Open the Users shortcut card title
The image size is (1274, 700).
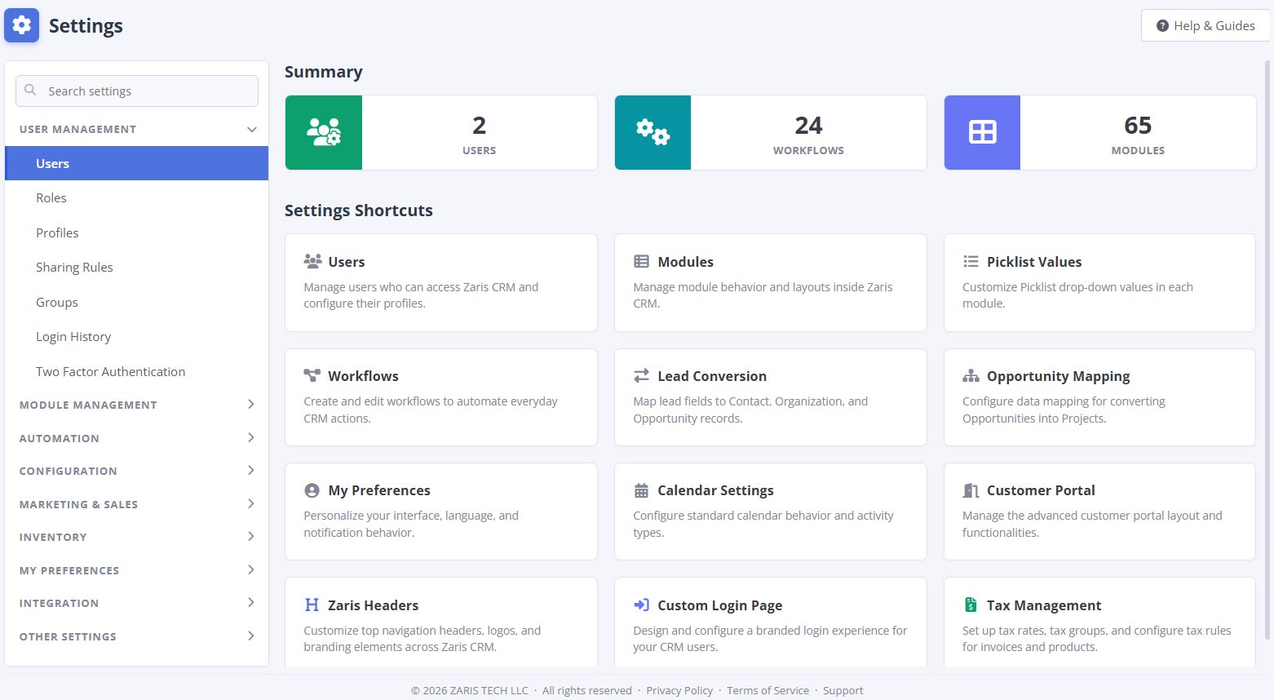click(x=346, y=262)
